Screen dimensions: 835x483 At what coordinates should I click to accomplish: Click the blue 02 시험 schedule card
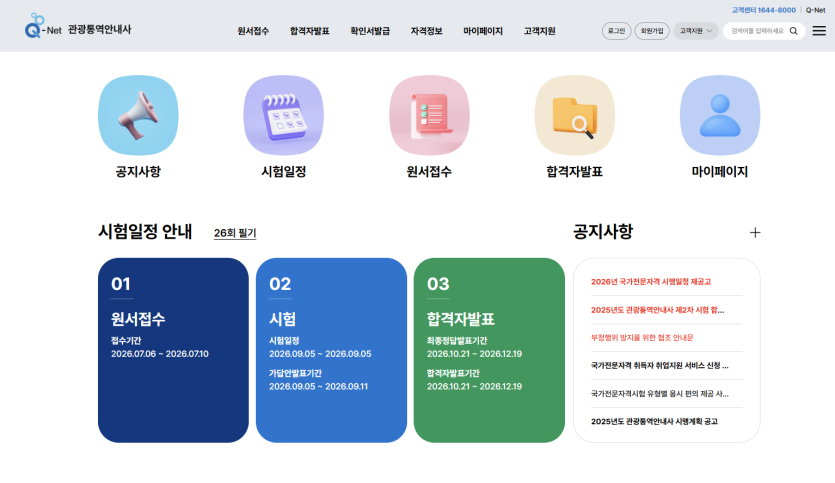(x=331, y=350)
